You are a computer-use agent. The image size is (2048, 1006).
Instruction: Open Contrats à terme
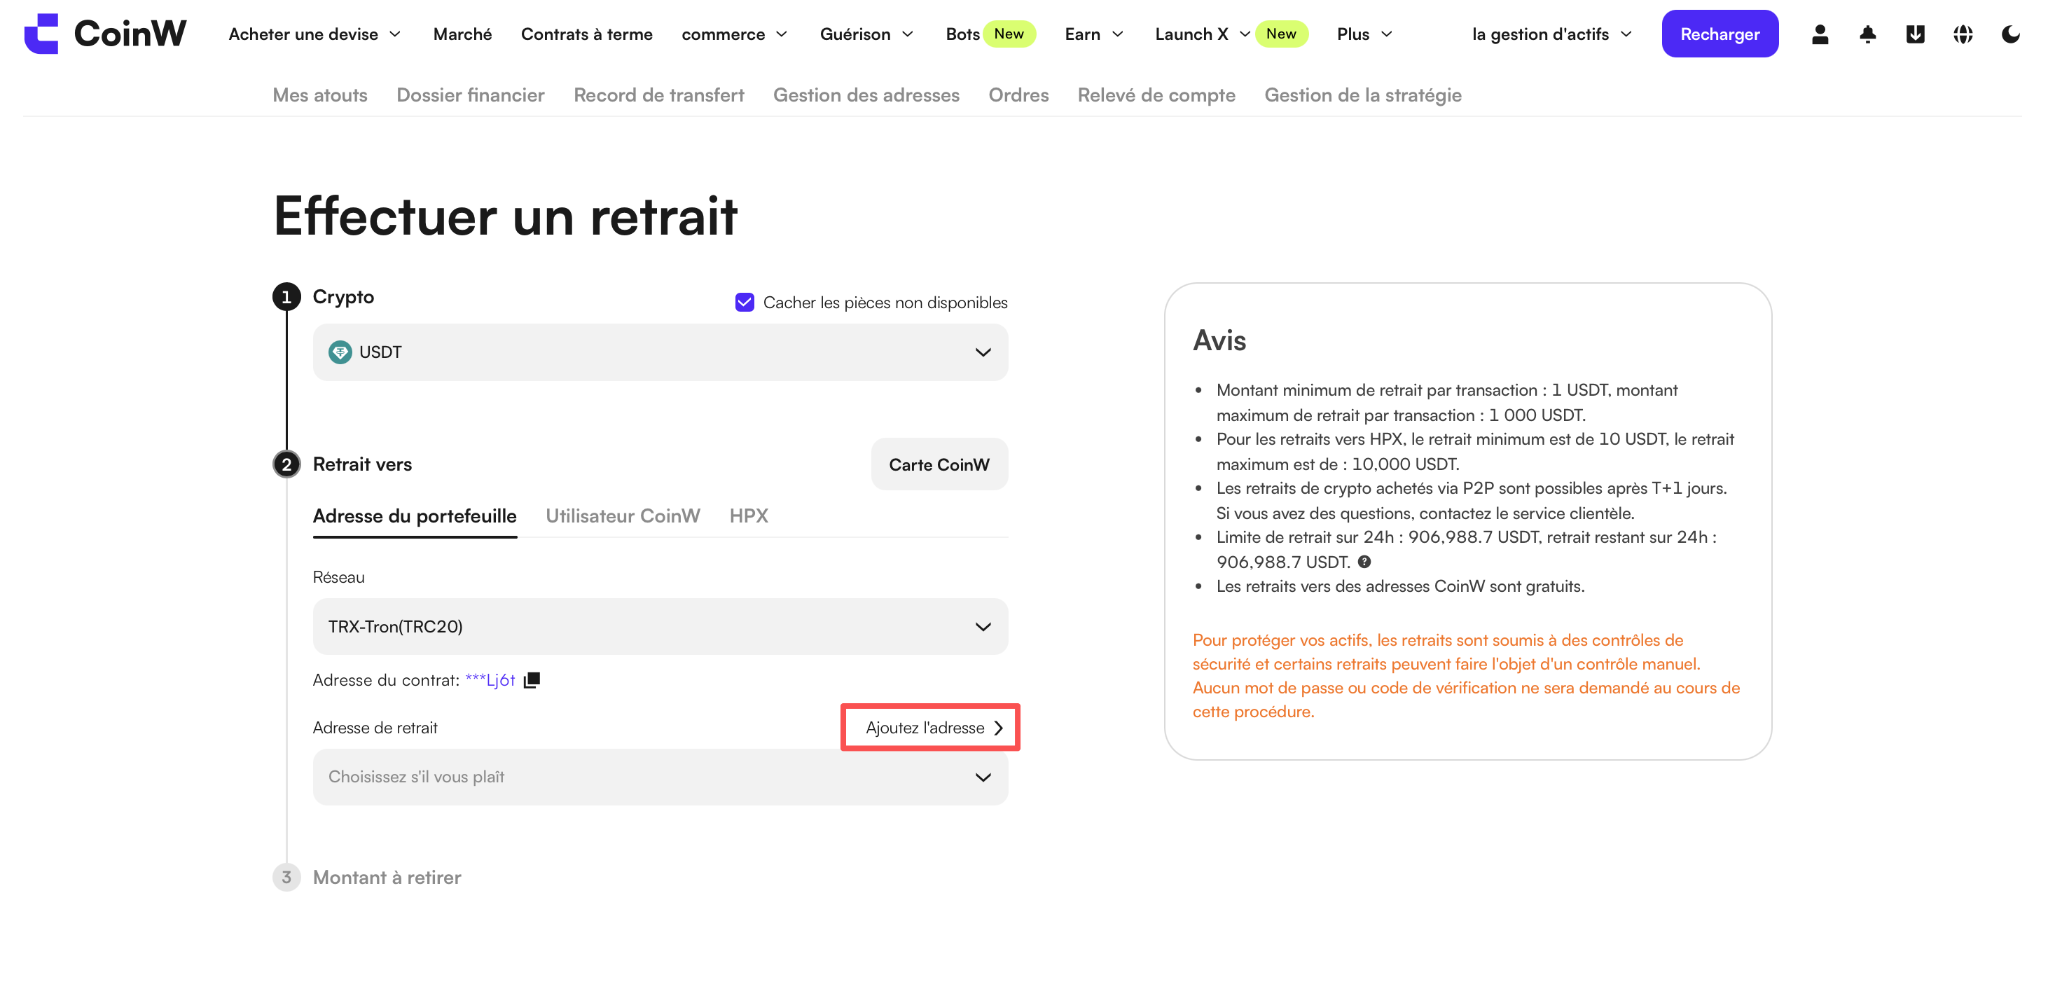pos(587,34)
